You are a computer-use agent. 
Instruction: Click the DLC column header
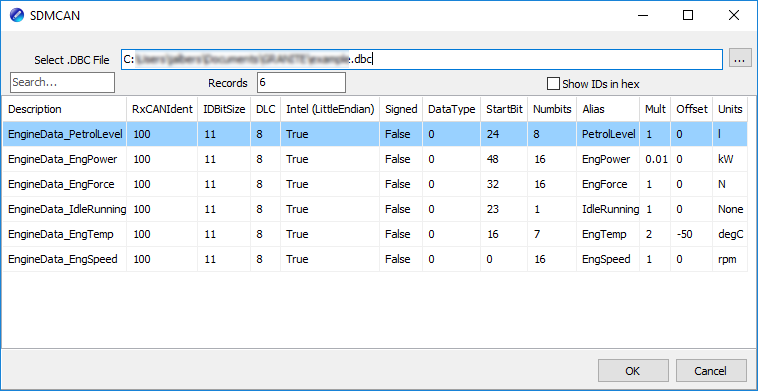[265, 109]
